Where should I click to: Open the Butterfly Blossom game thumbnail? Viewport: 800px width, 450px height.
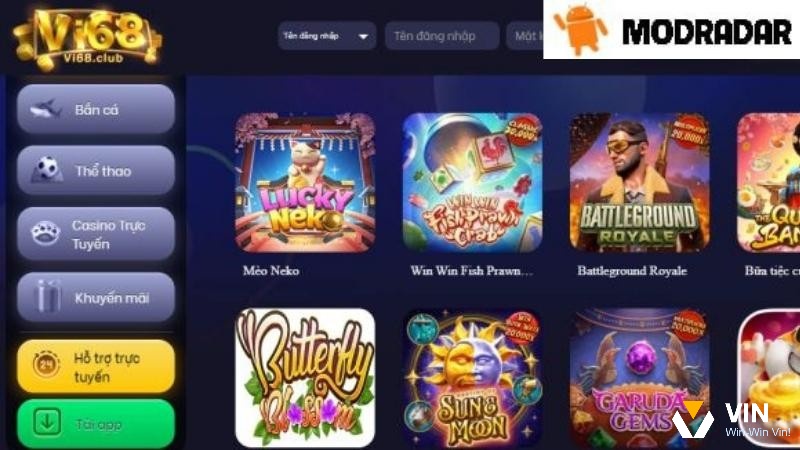pyautogui.click(x=305, y=378)
